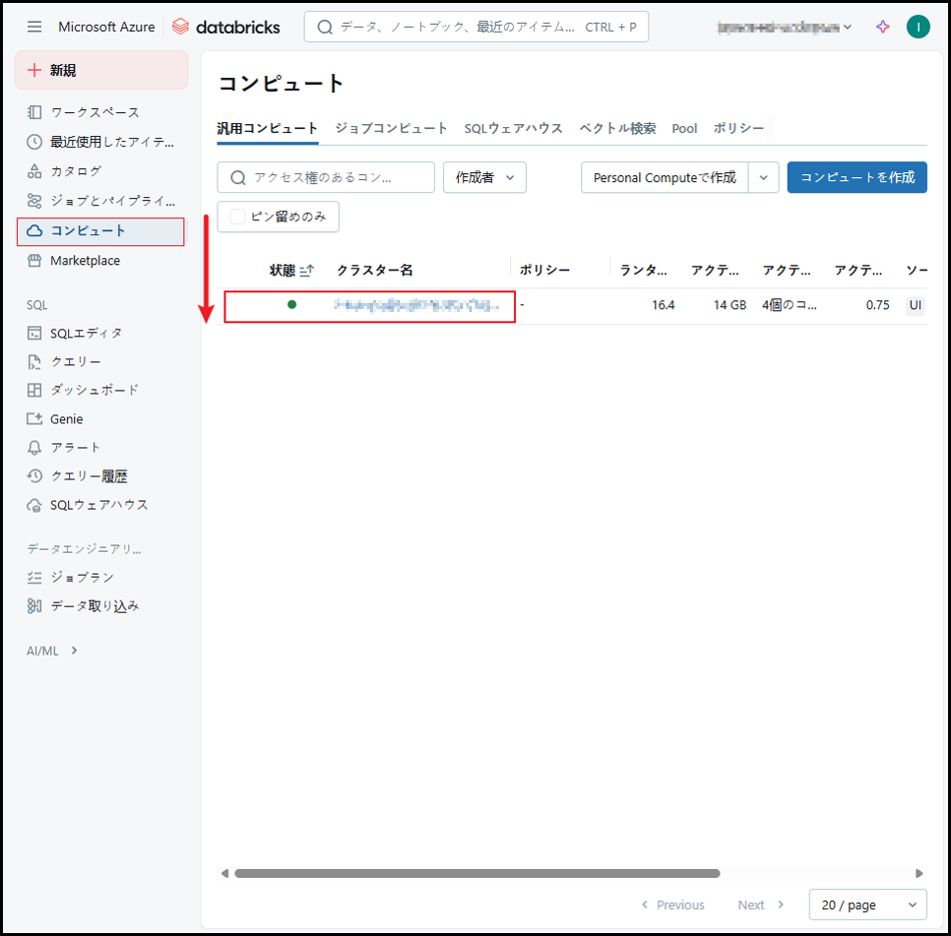Screen dimensions: 951x936
Task: Click the horizontal scrollbar thumb
Action: pyautogui.click(x=477, y=874)
